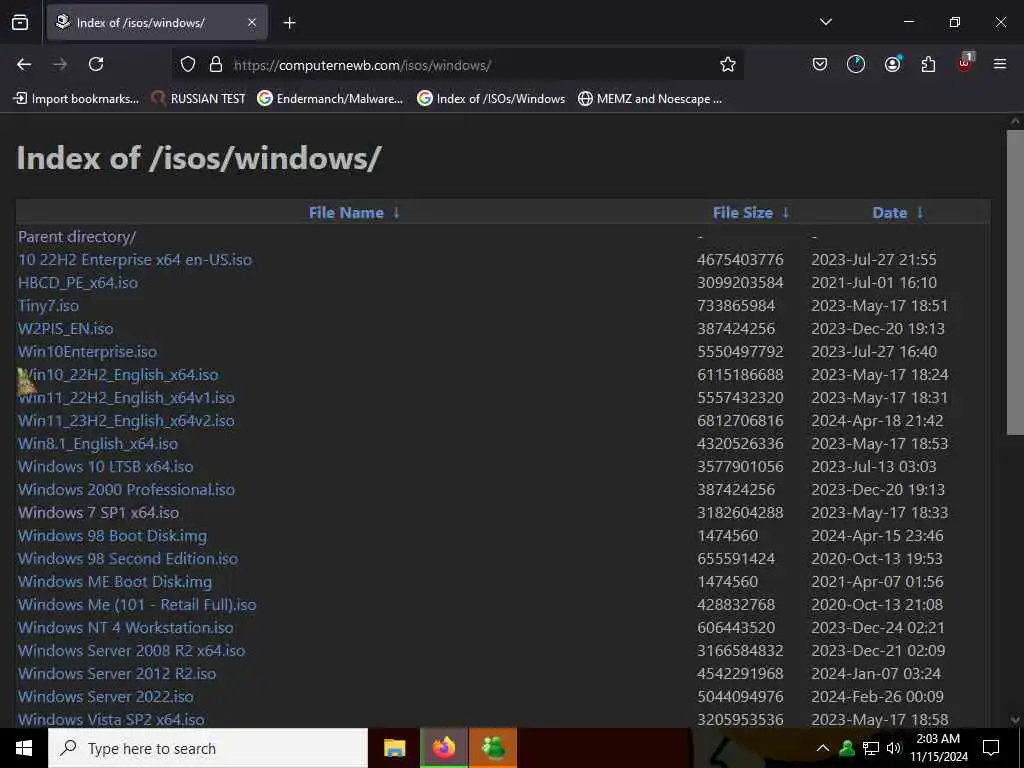
Task: Open Windows 10 LTSB x64.iso link
Action: point(106,466)
